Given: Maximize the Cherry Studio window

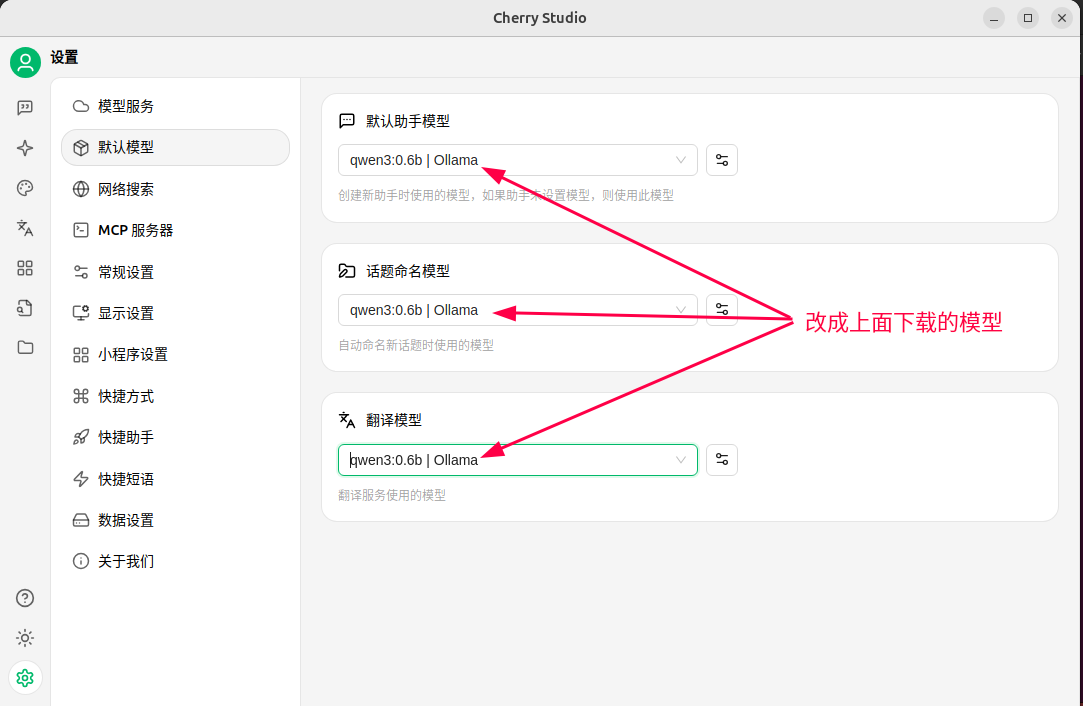Looking at the screenshot, I should pyautogui.click(x=1028, y=18).
